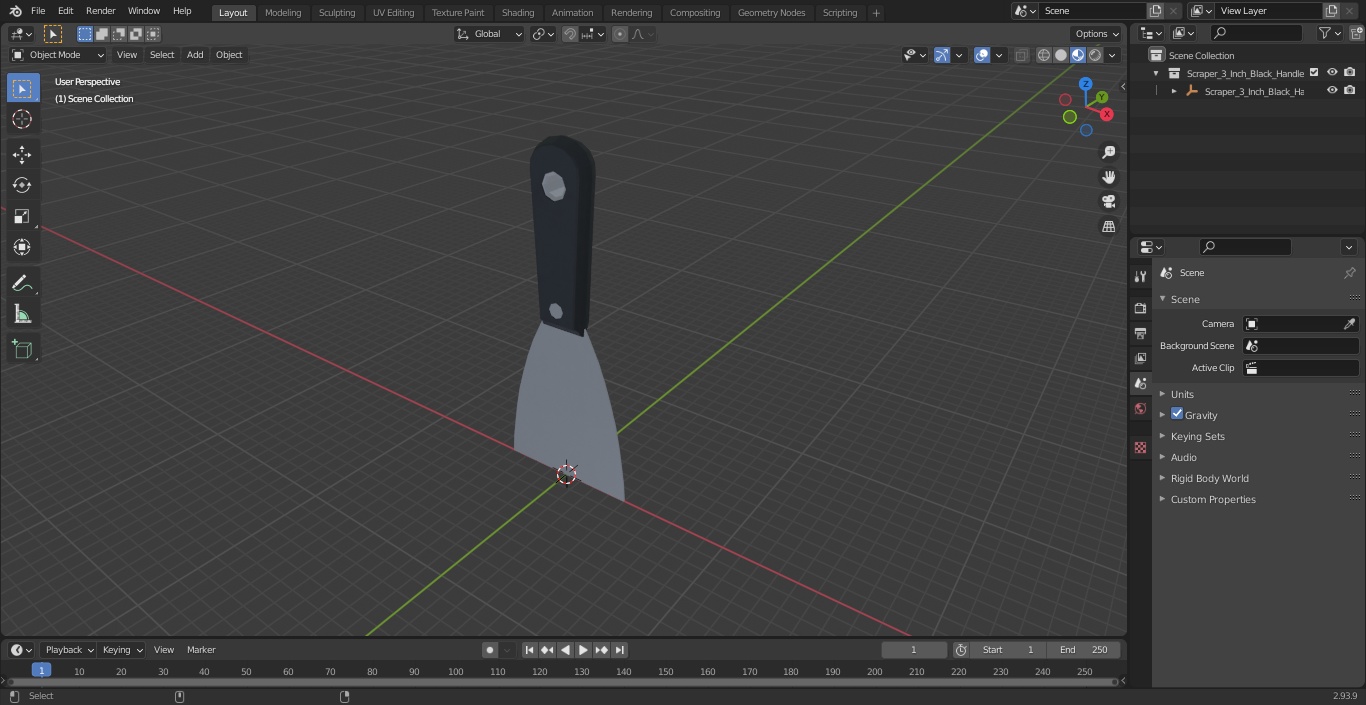Switch to the Sculpting workspace tab
The height and width of the screenshot is (705, 1366).
[337, 13]
